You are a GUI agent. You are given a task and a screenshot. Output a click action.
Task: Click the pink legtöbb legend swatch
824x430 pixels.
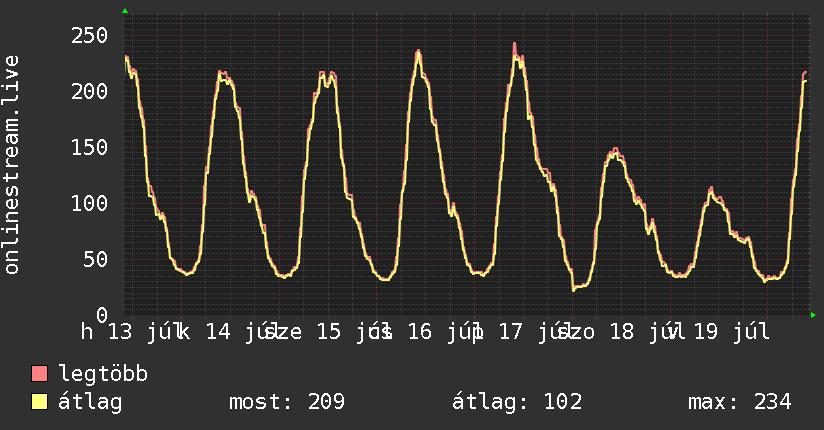point(39,373)
